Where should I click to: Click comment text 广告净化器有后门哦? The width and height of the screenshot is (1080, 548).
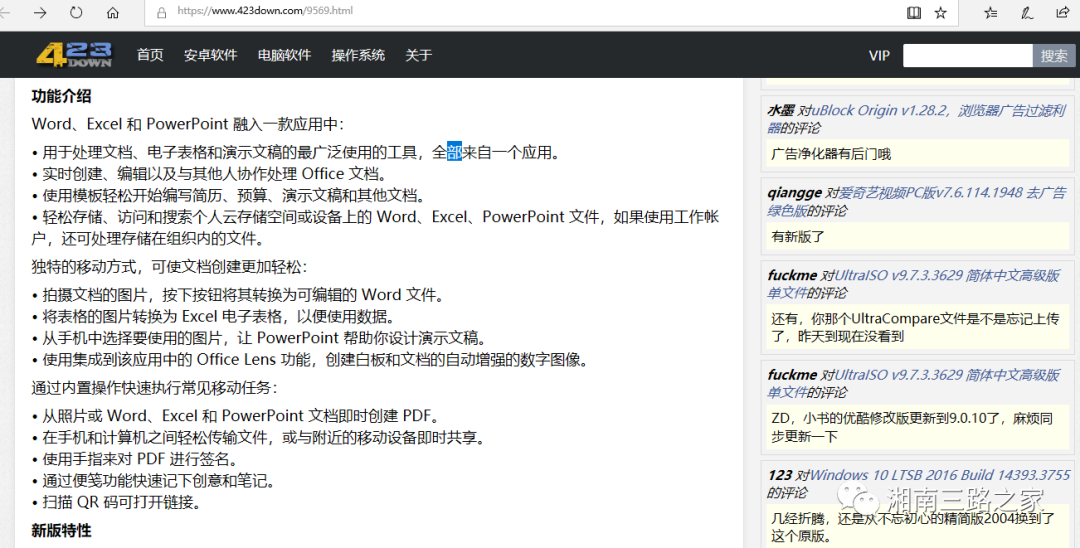point(831,154)
